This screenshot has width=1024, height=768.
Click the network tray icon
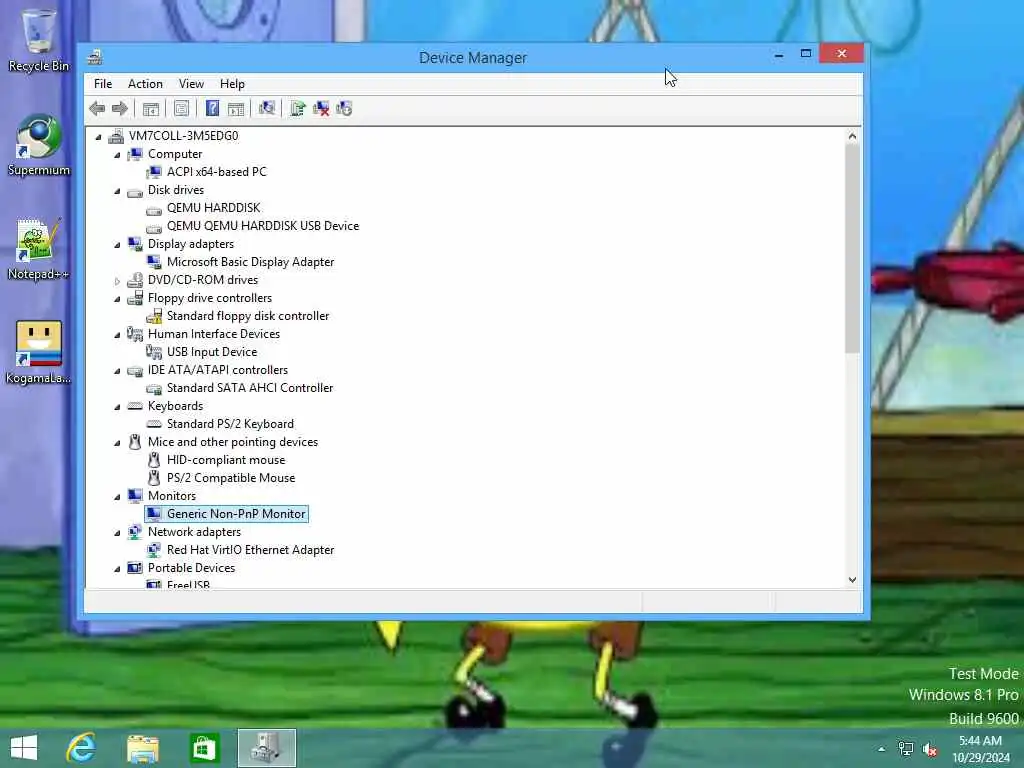906,749
